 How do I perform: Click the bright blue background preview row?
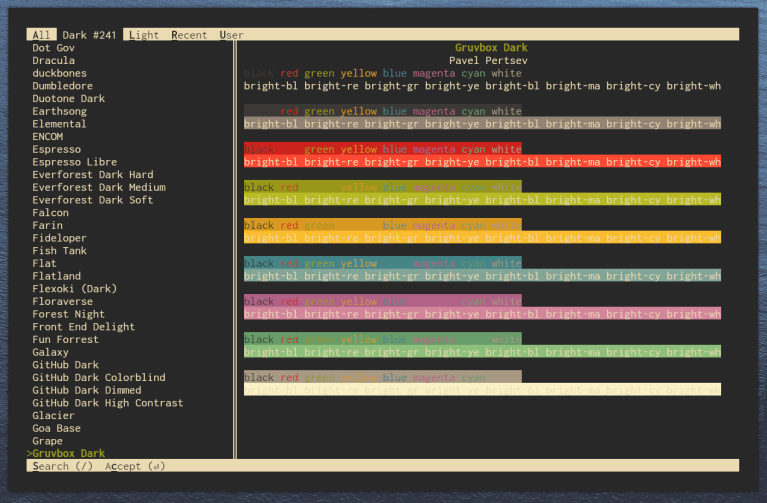click(x=482, y=276)
